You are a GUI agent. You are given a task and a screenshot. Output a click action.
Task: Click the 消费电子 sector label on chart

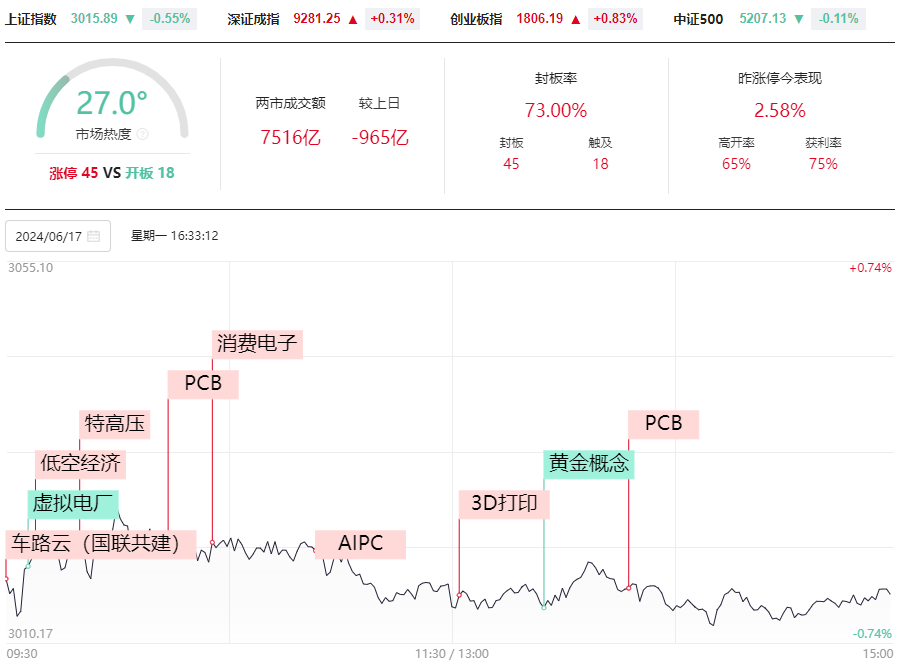pos(257,345)
